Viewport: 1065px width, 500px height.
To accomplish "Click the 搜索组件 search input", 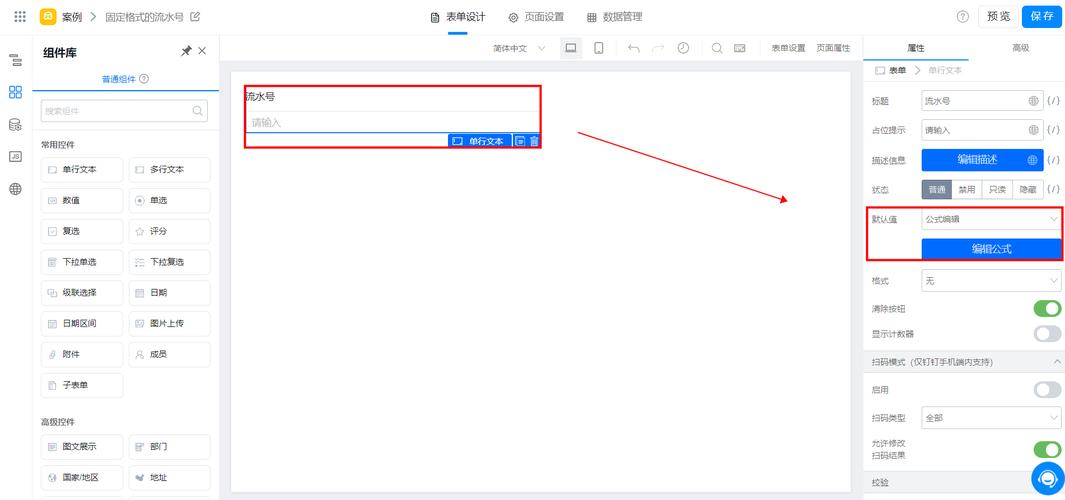I will pos(124,111).
